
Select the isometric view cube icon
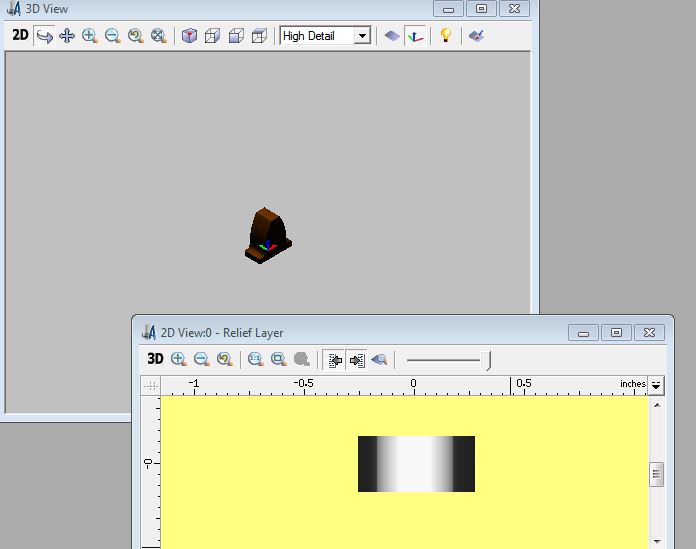click(x=189, y=36)
